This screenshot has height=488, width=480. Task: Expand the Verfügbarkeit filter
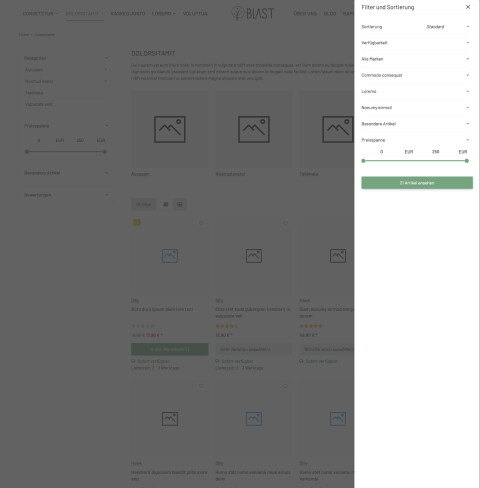pyautogui.click(x=415, y=43)
